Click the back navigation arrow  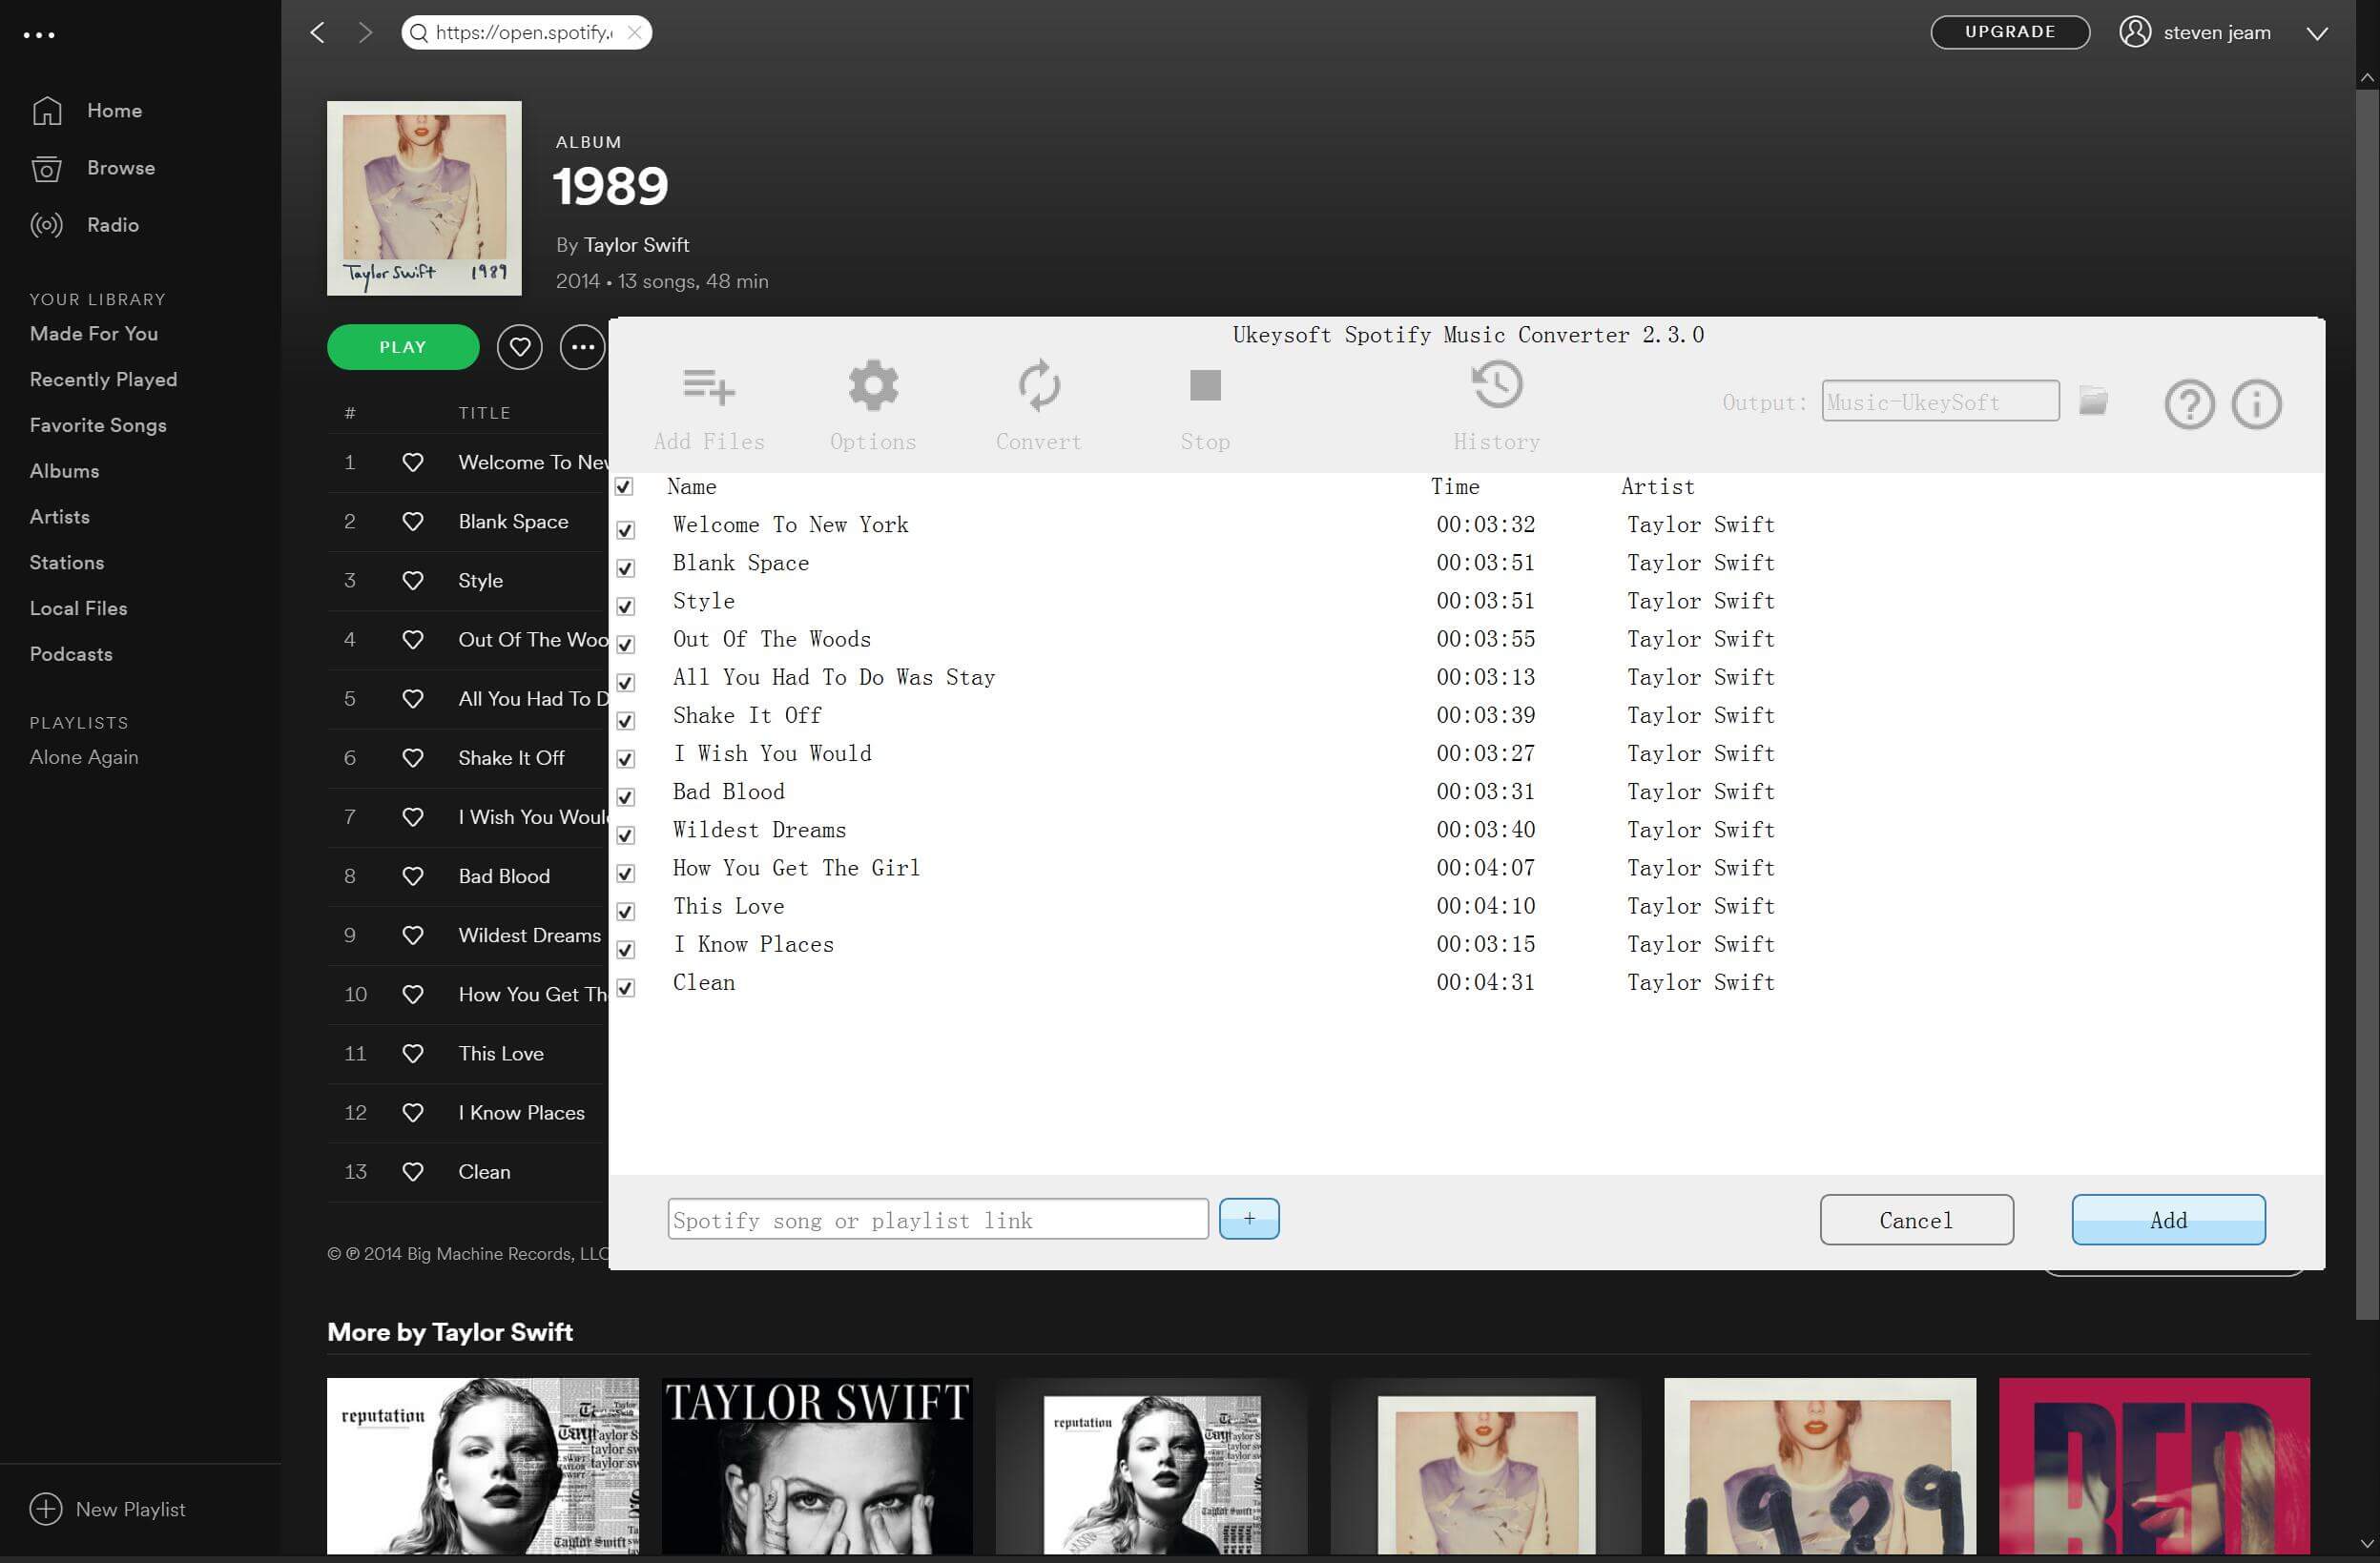tap(318, 31)
